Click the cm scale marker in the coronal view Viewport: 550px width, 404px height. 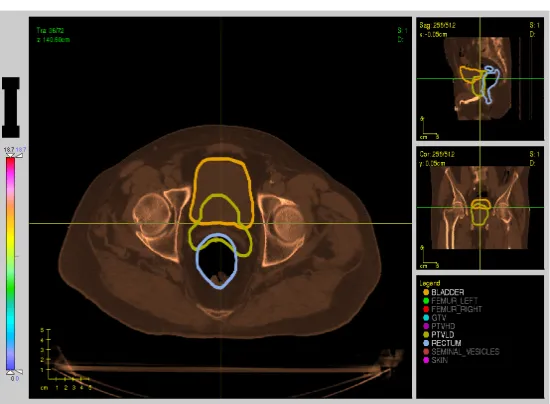coord(429,257)
